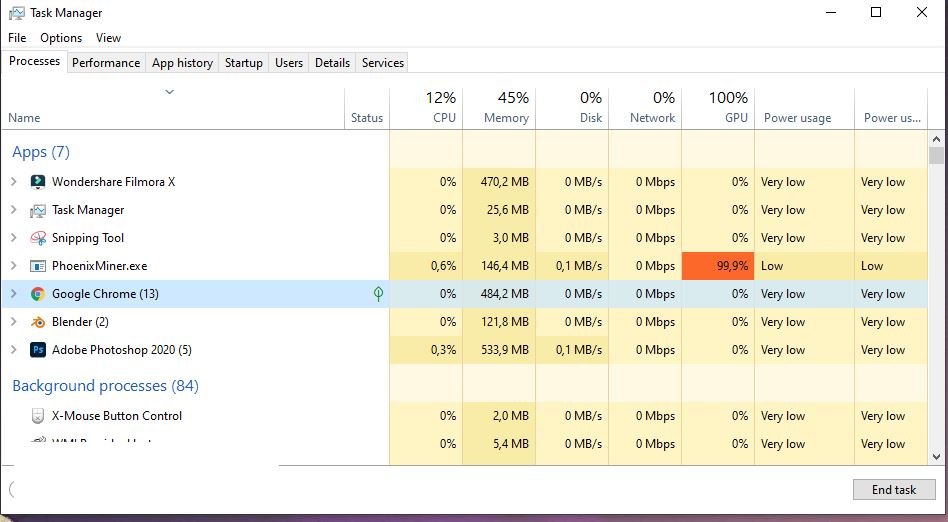Select the X-Mouse Button Control row name

117,416
